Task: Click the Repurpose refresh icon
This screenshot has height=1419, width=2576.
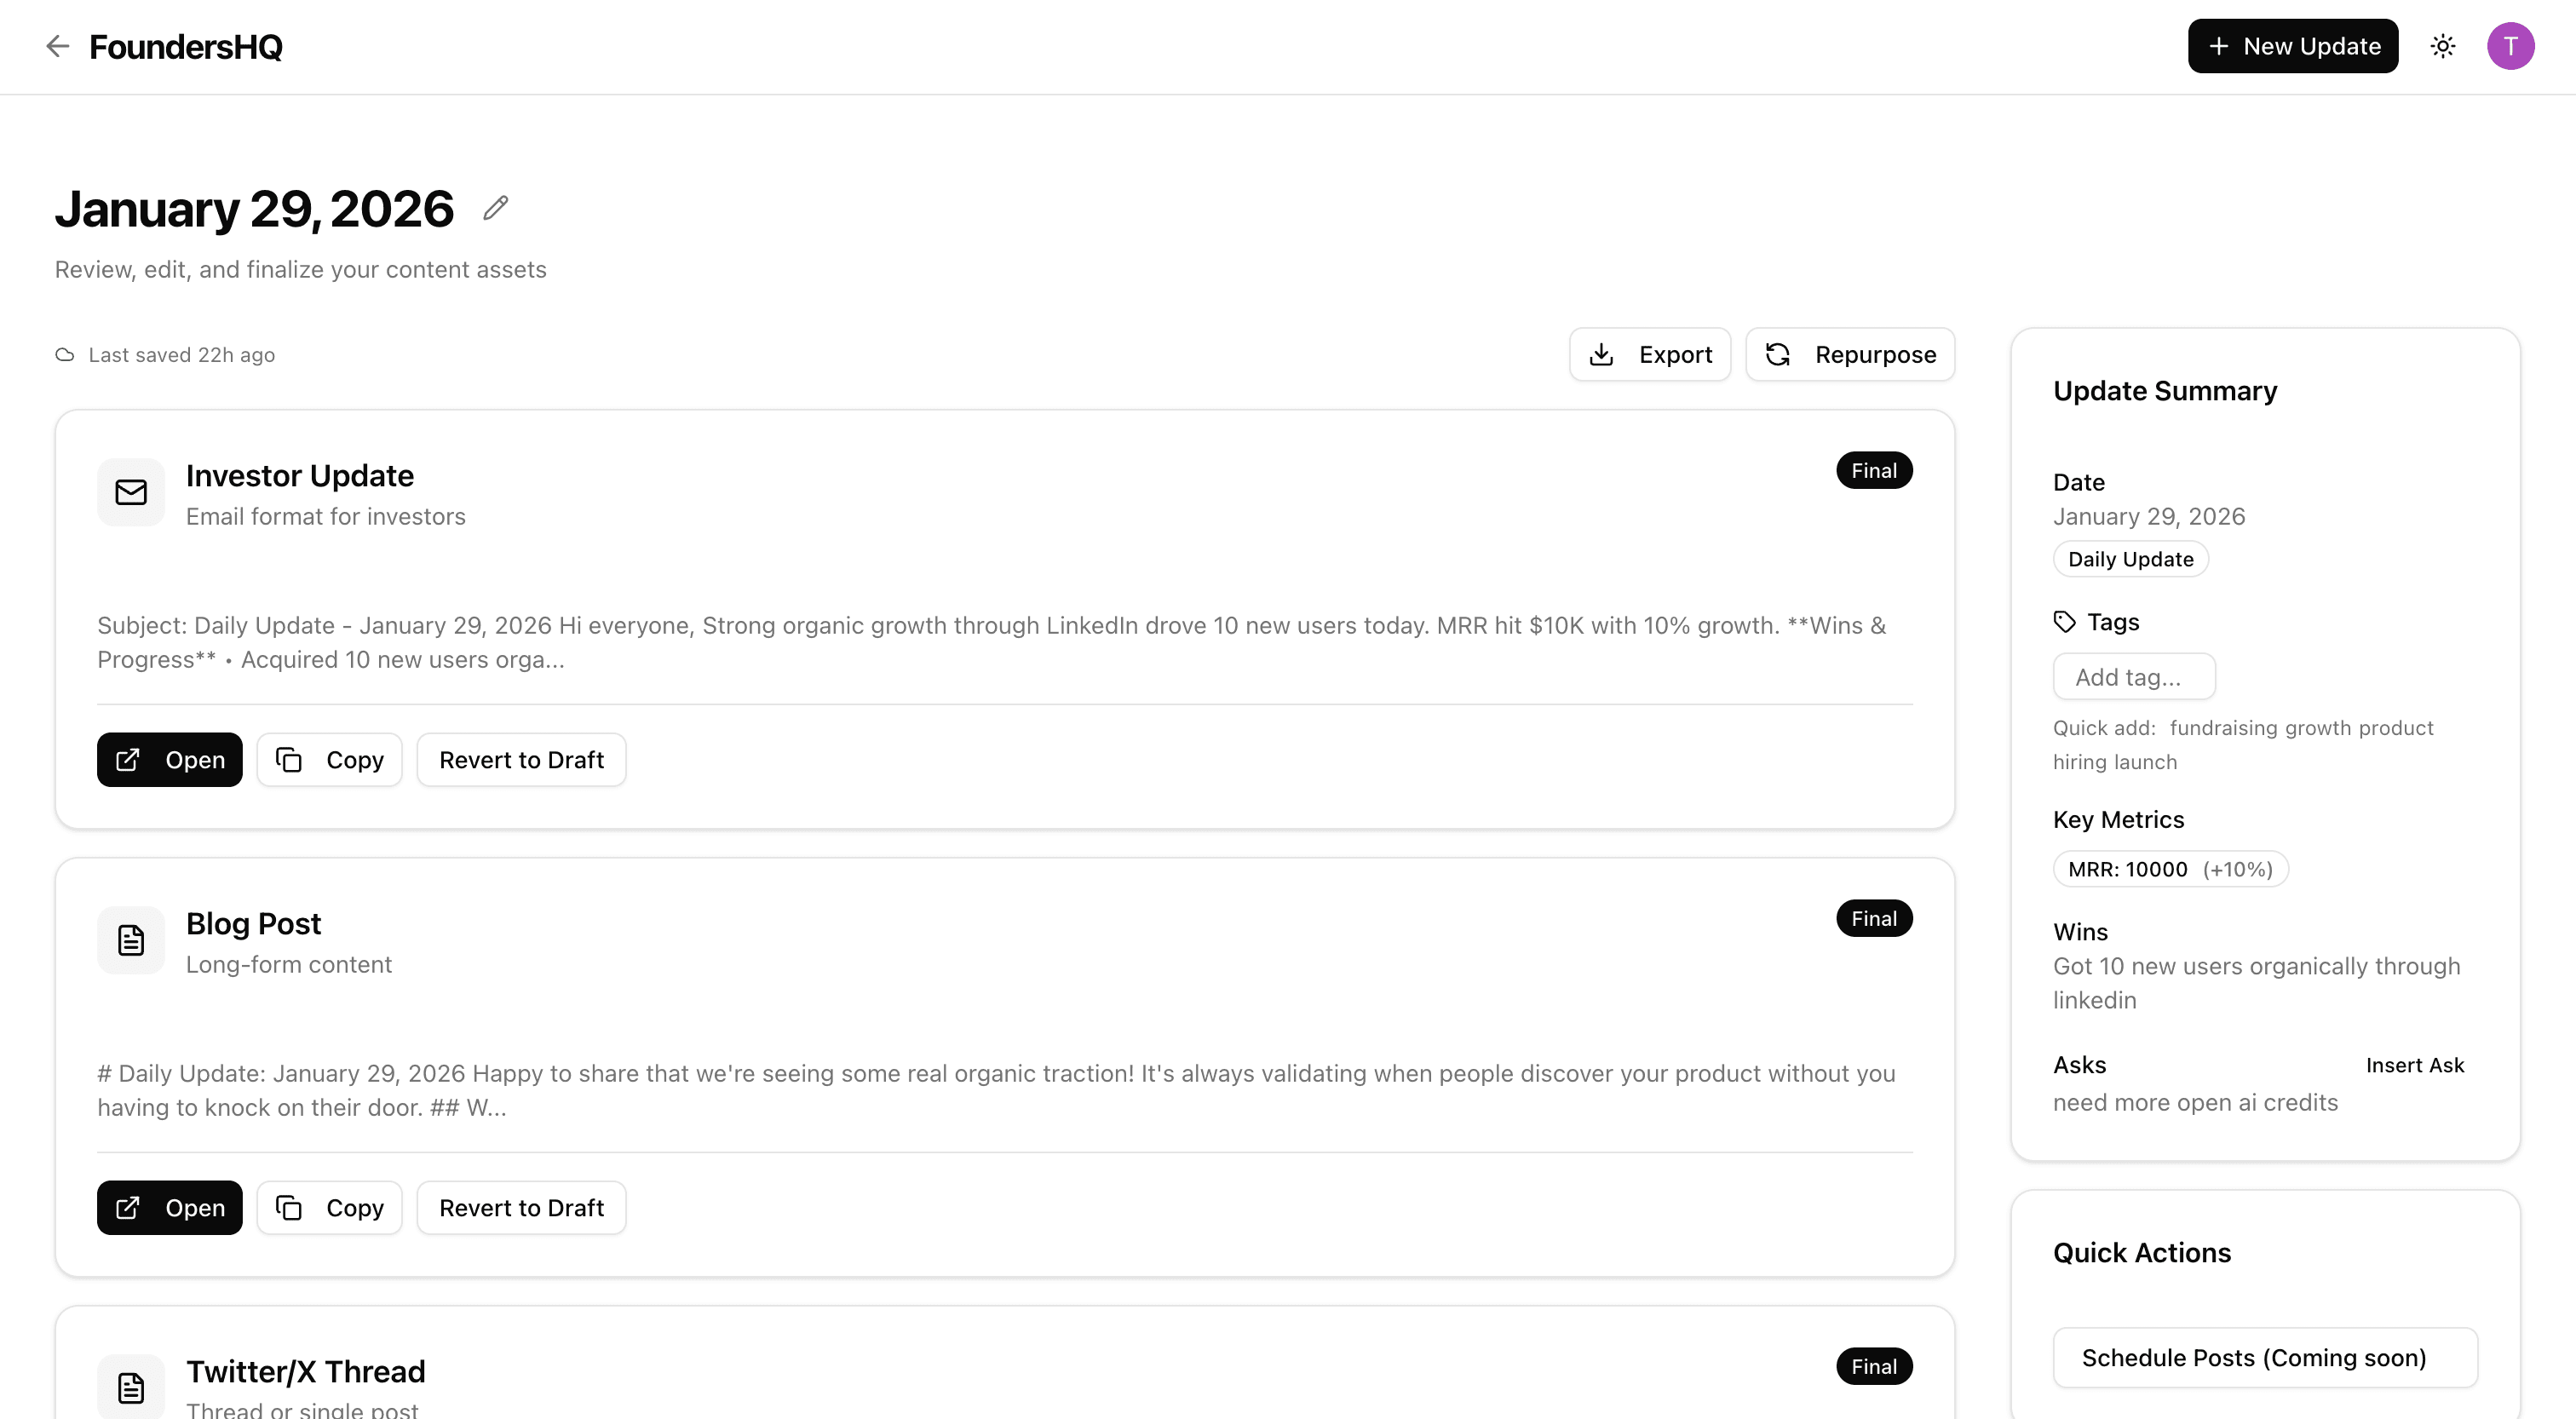Action: click(1779, 354)
